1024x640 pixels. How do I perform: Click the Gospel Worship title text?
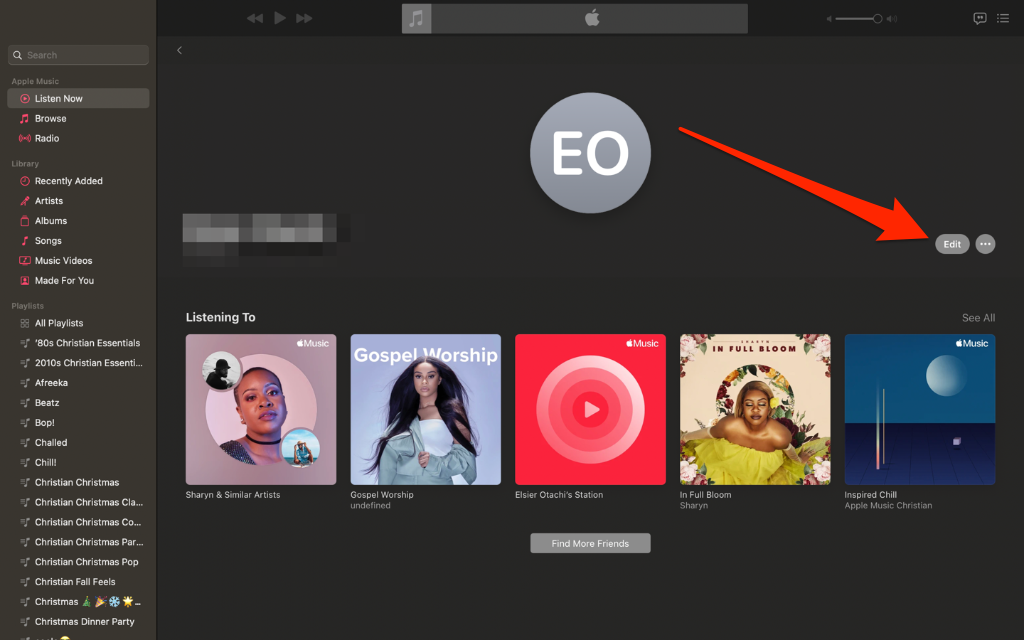[x=381, y=495]
